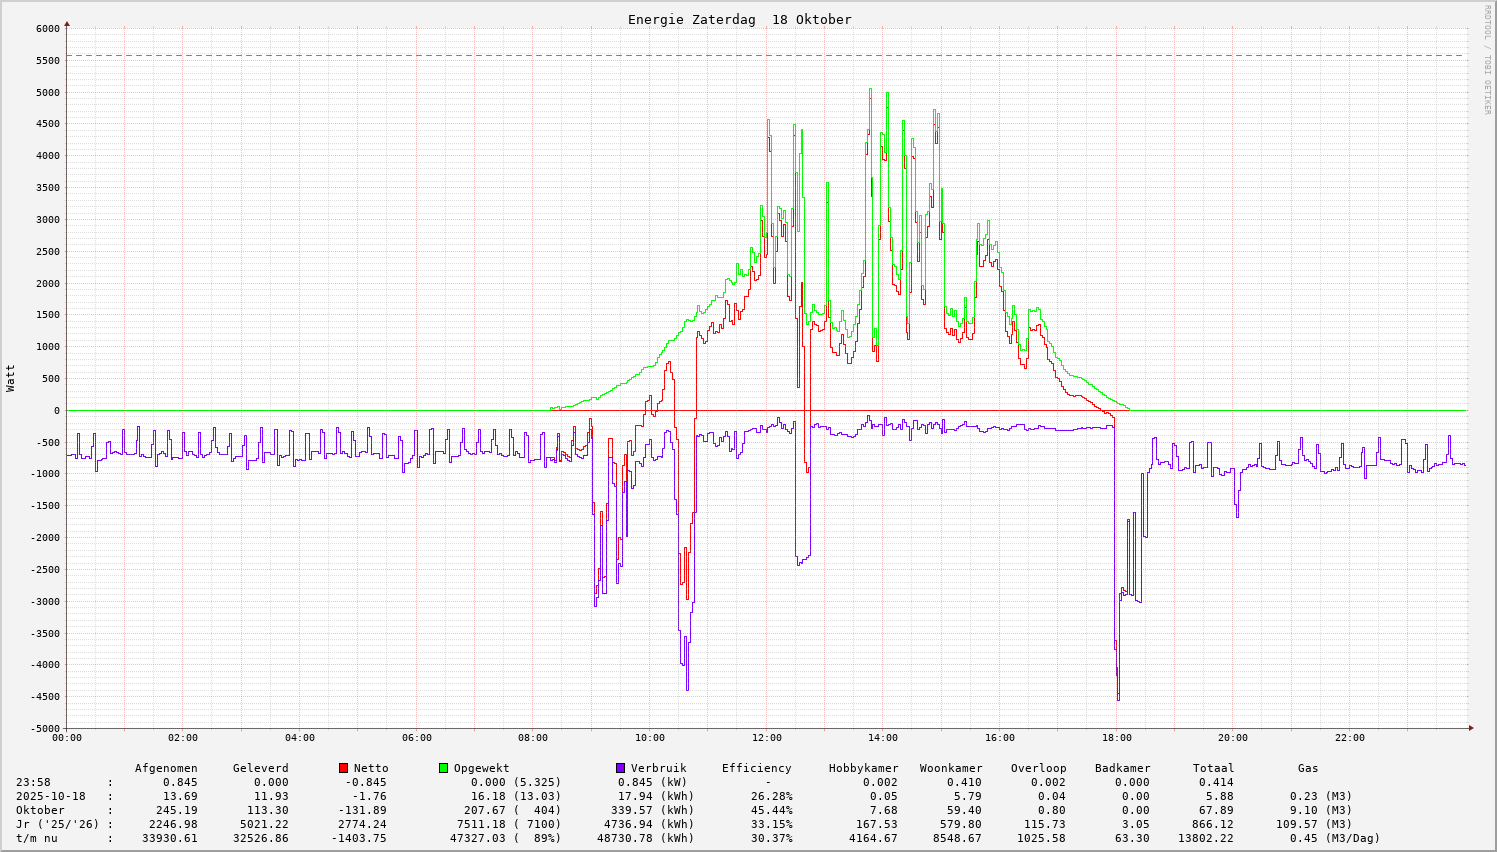Select the 06:00 label on the time axis
This screenshot has width=1497, height=852.
pos(416,738)
